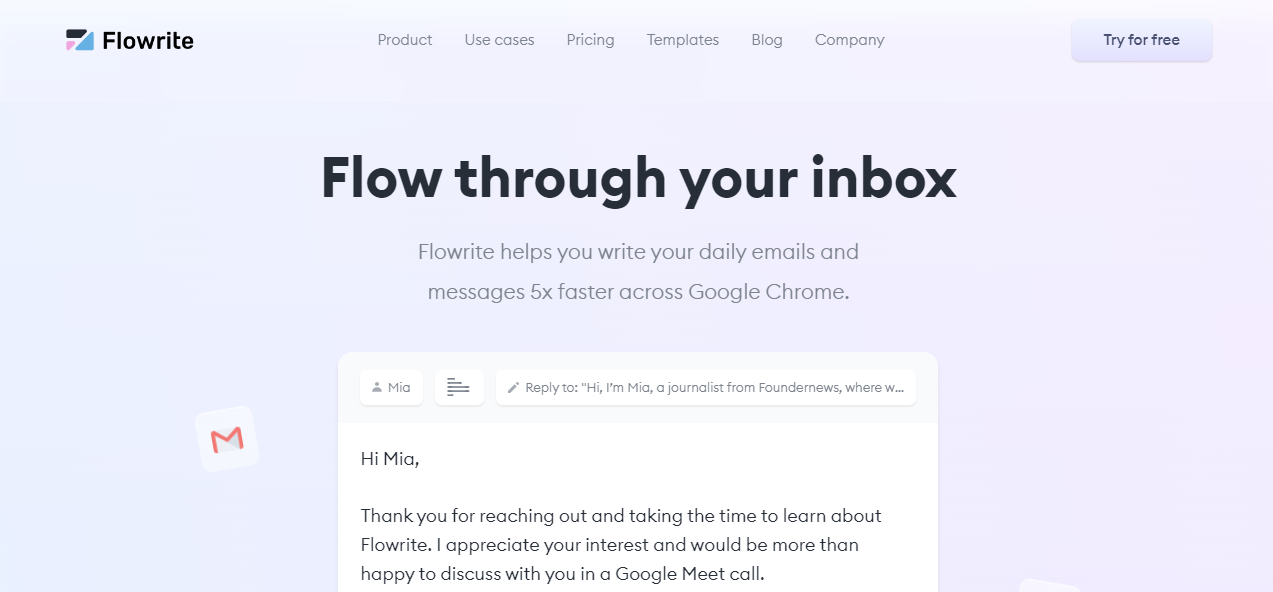Open the Use cases menu

(x=499, y=40)
